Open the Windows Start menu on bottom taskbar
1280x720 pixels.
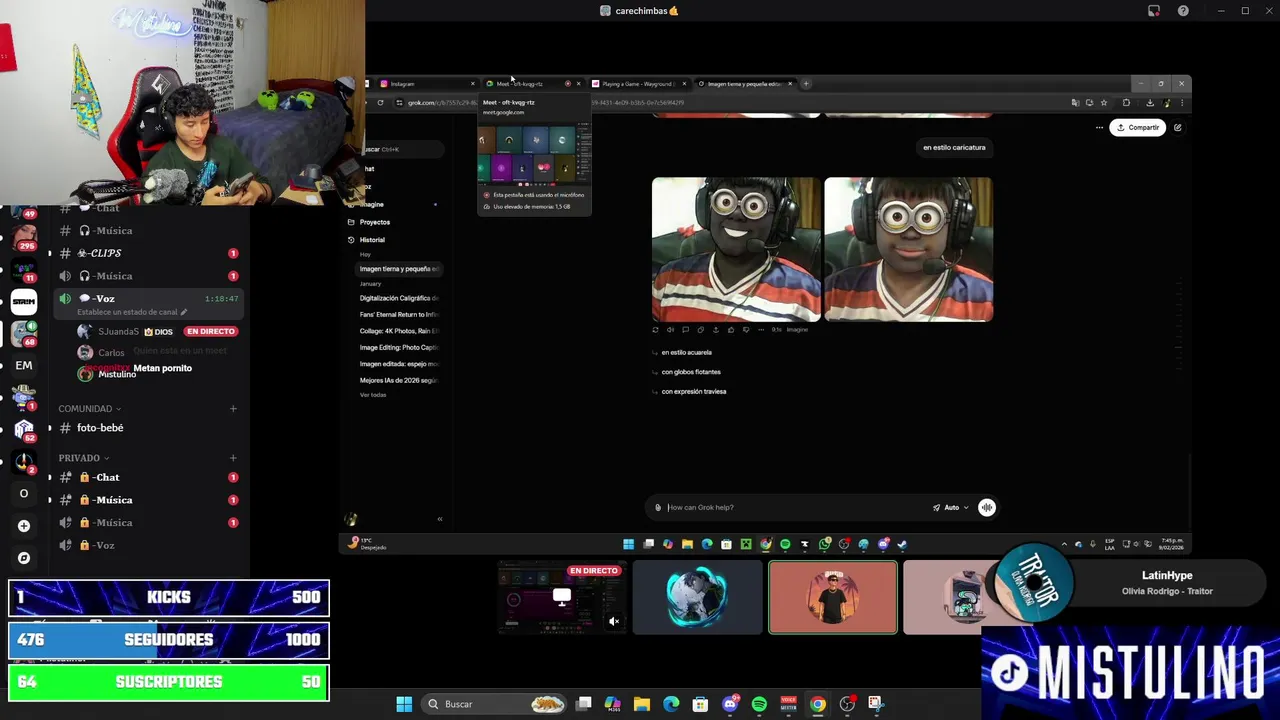tap(404, 704)
